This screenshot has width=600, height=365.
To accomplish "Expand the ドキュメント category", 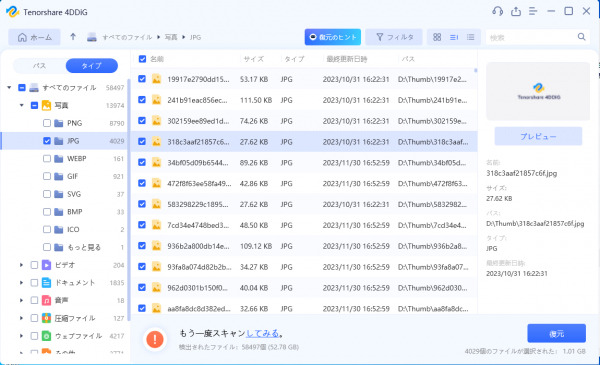I will click(21, 282).
